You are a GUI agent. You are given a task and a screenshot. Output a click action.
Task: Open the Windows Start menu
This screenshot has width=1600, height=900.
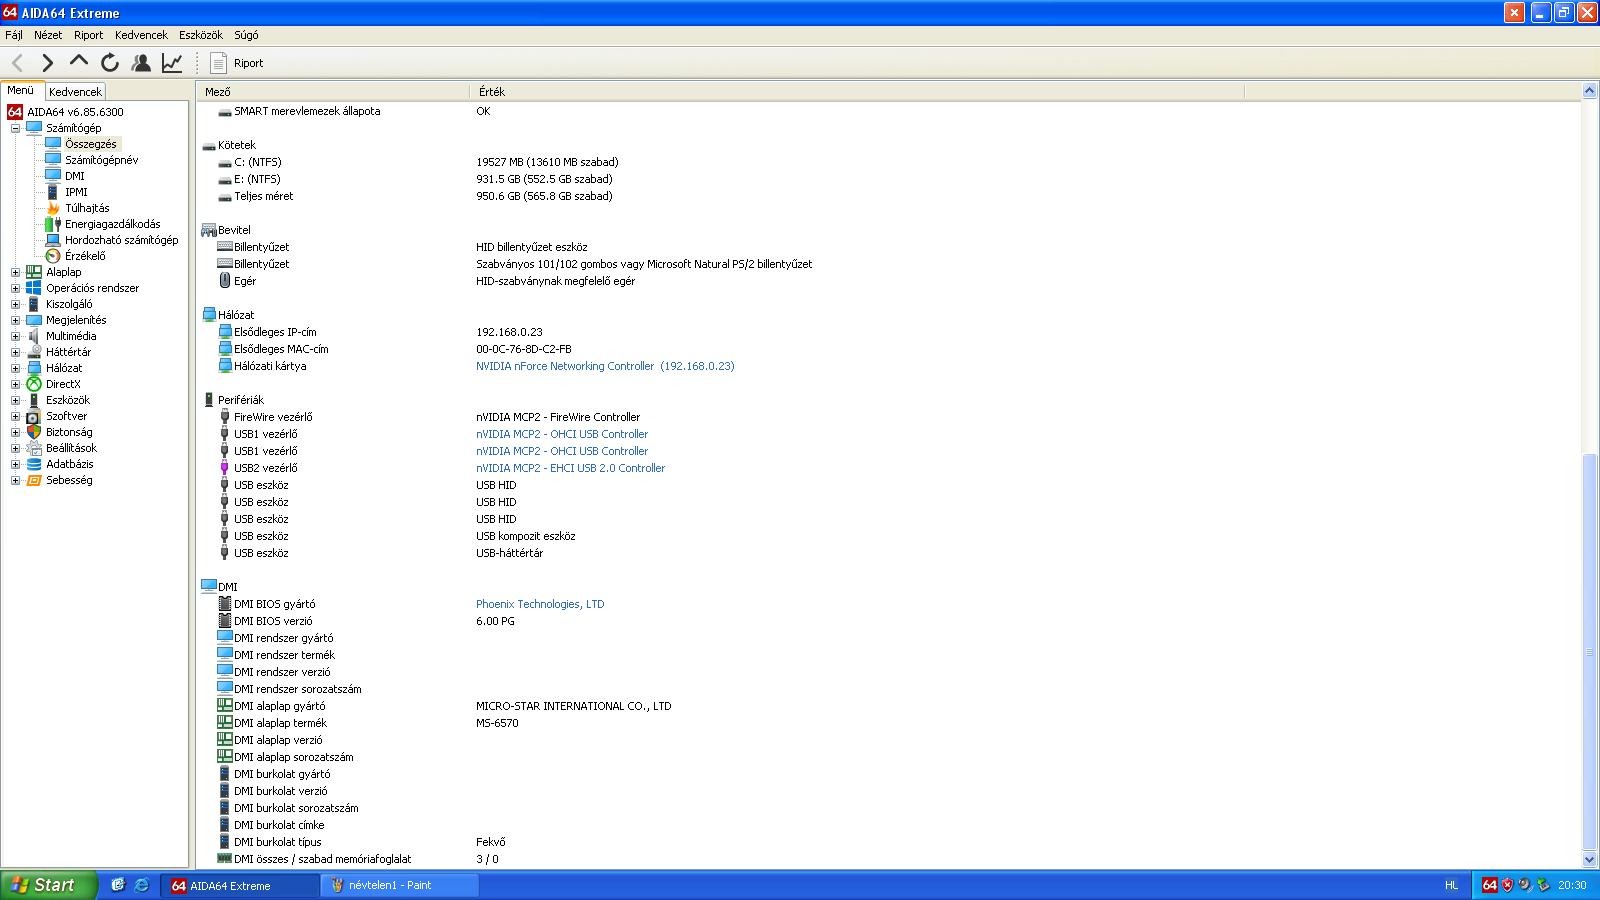pos(48,885)
